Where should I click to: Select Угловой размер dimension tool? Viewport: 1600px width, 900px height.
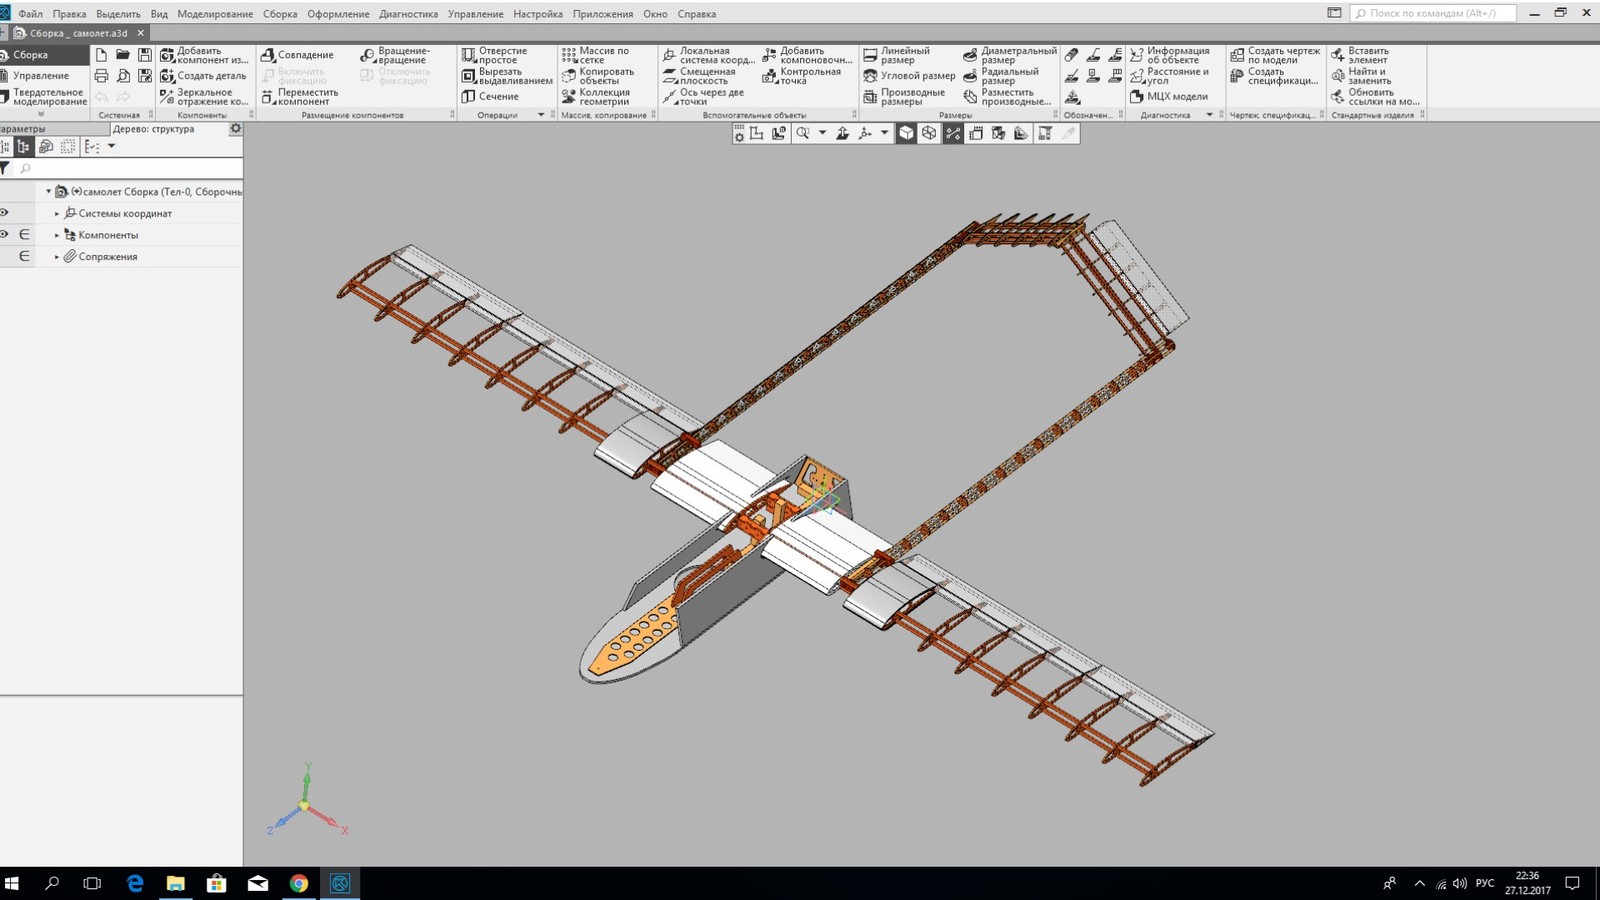pyautogui.click(x=910, y=76)
